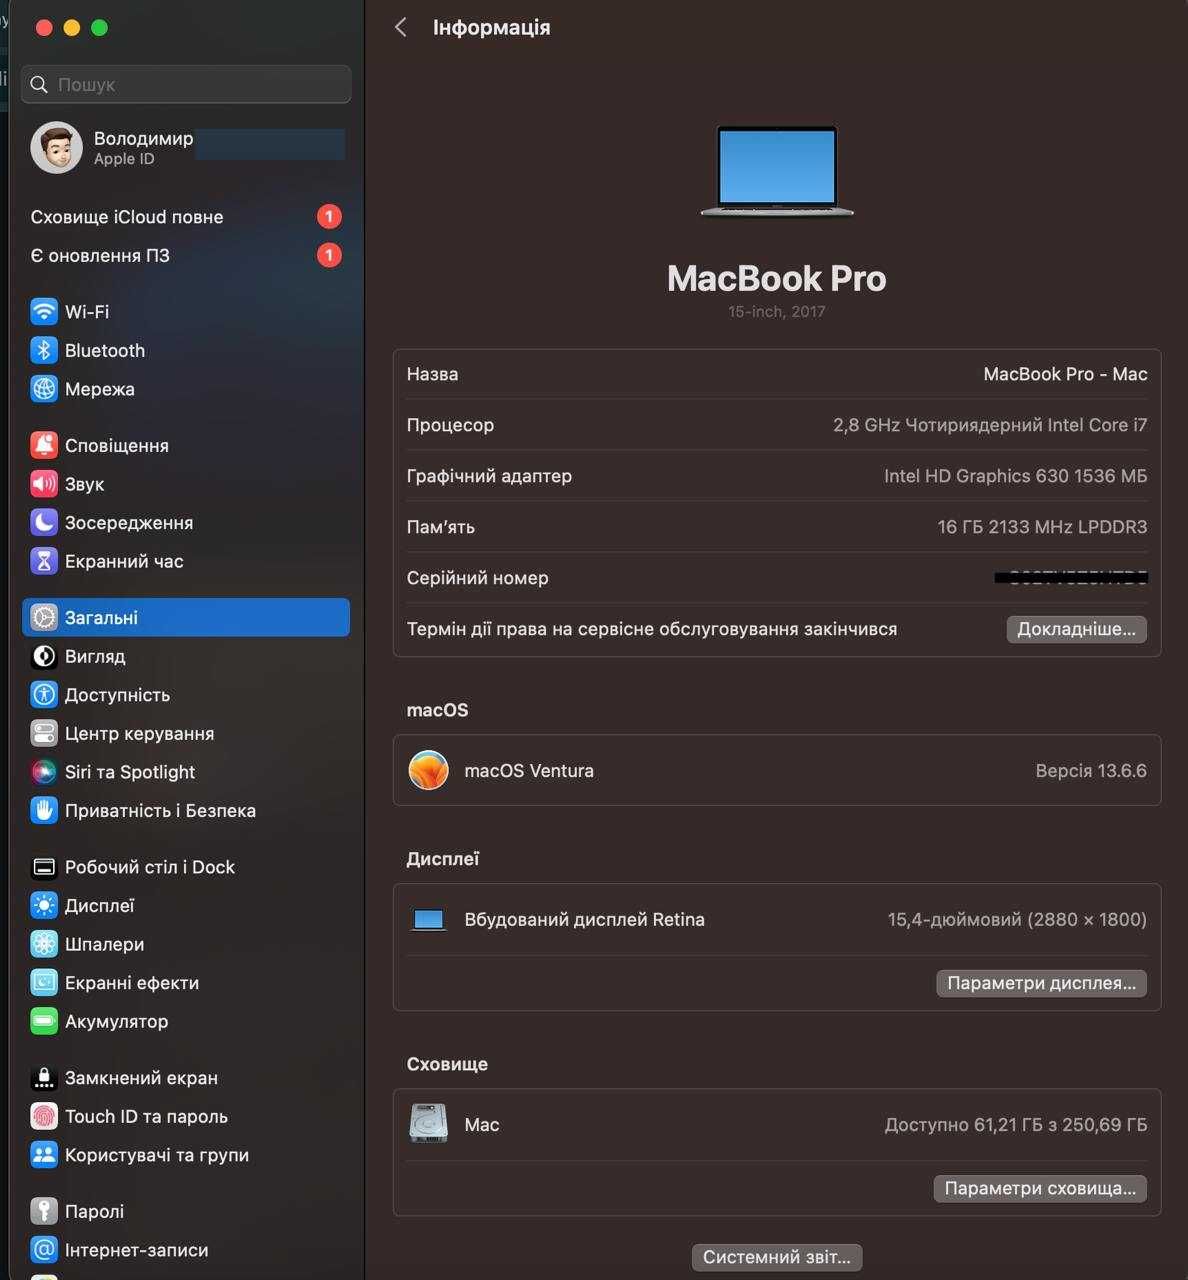The image size is (1188, 1280).
Task: Go back with the chevron arrow
Action: click(x=401, y=28)
